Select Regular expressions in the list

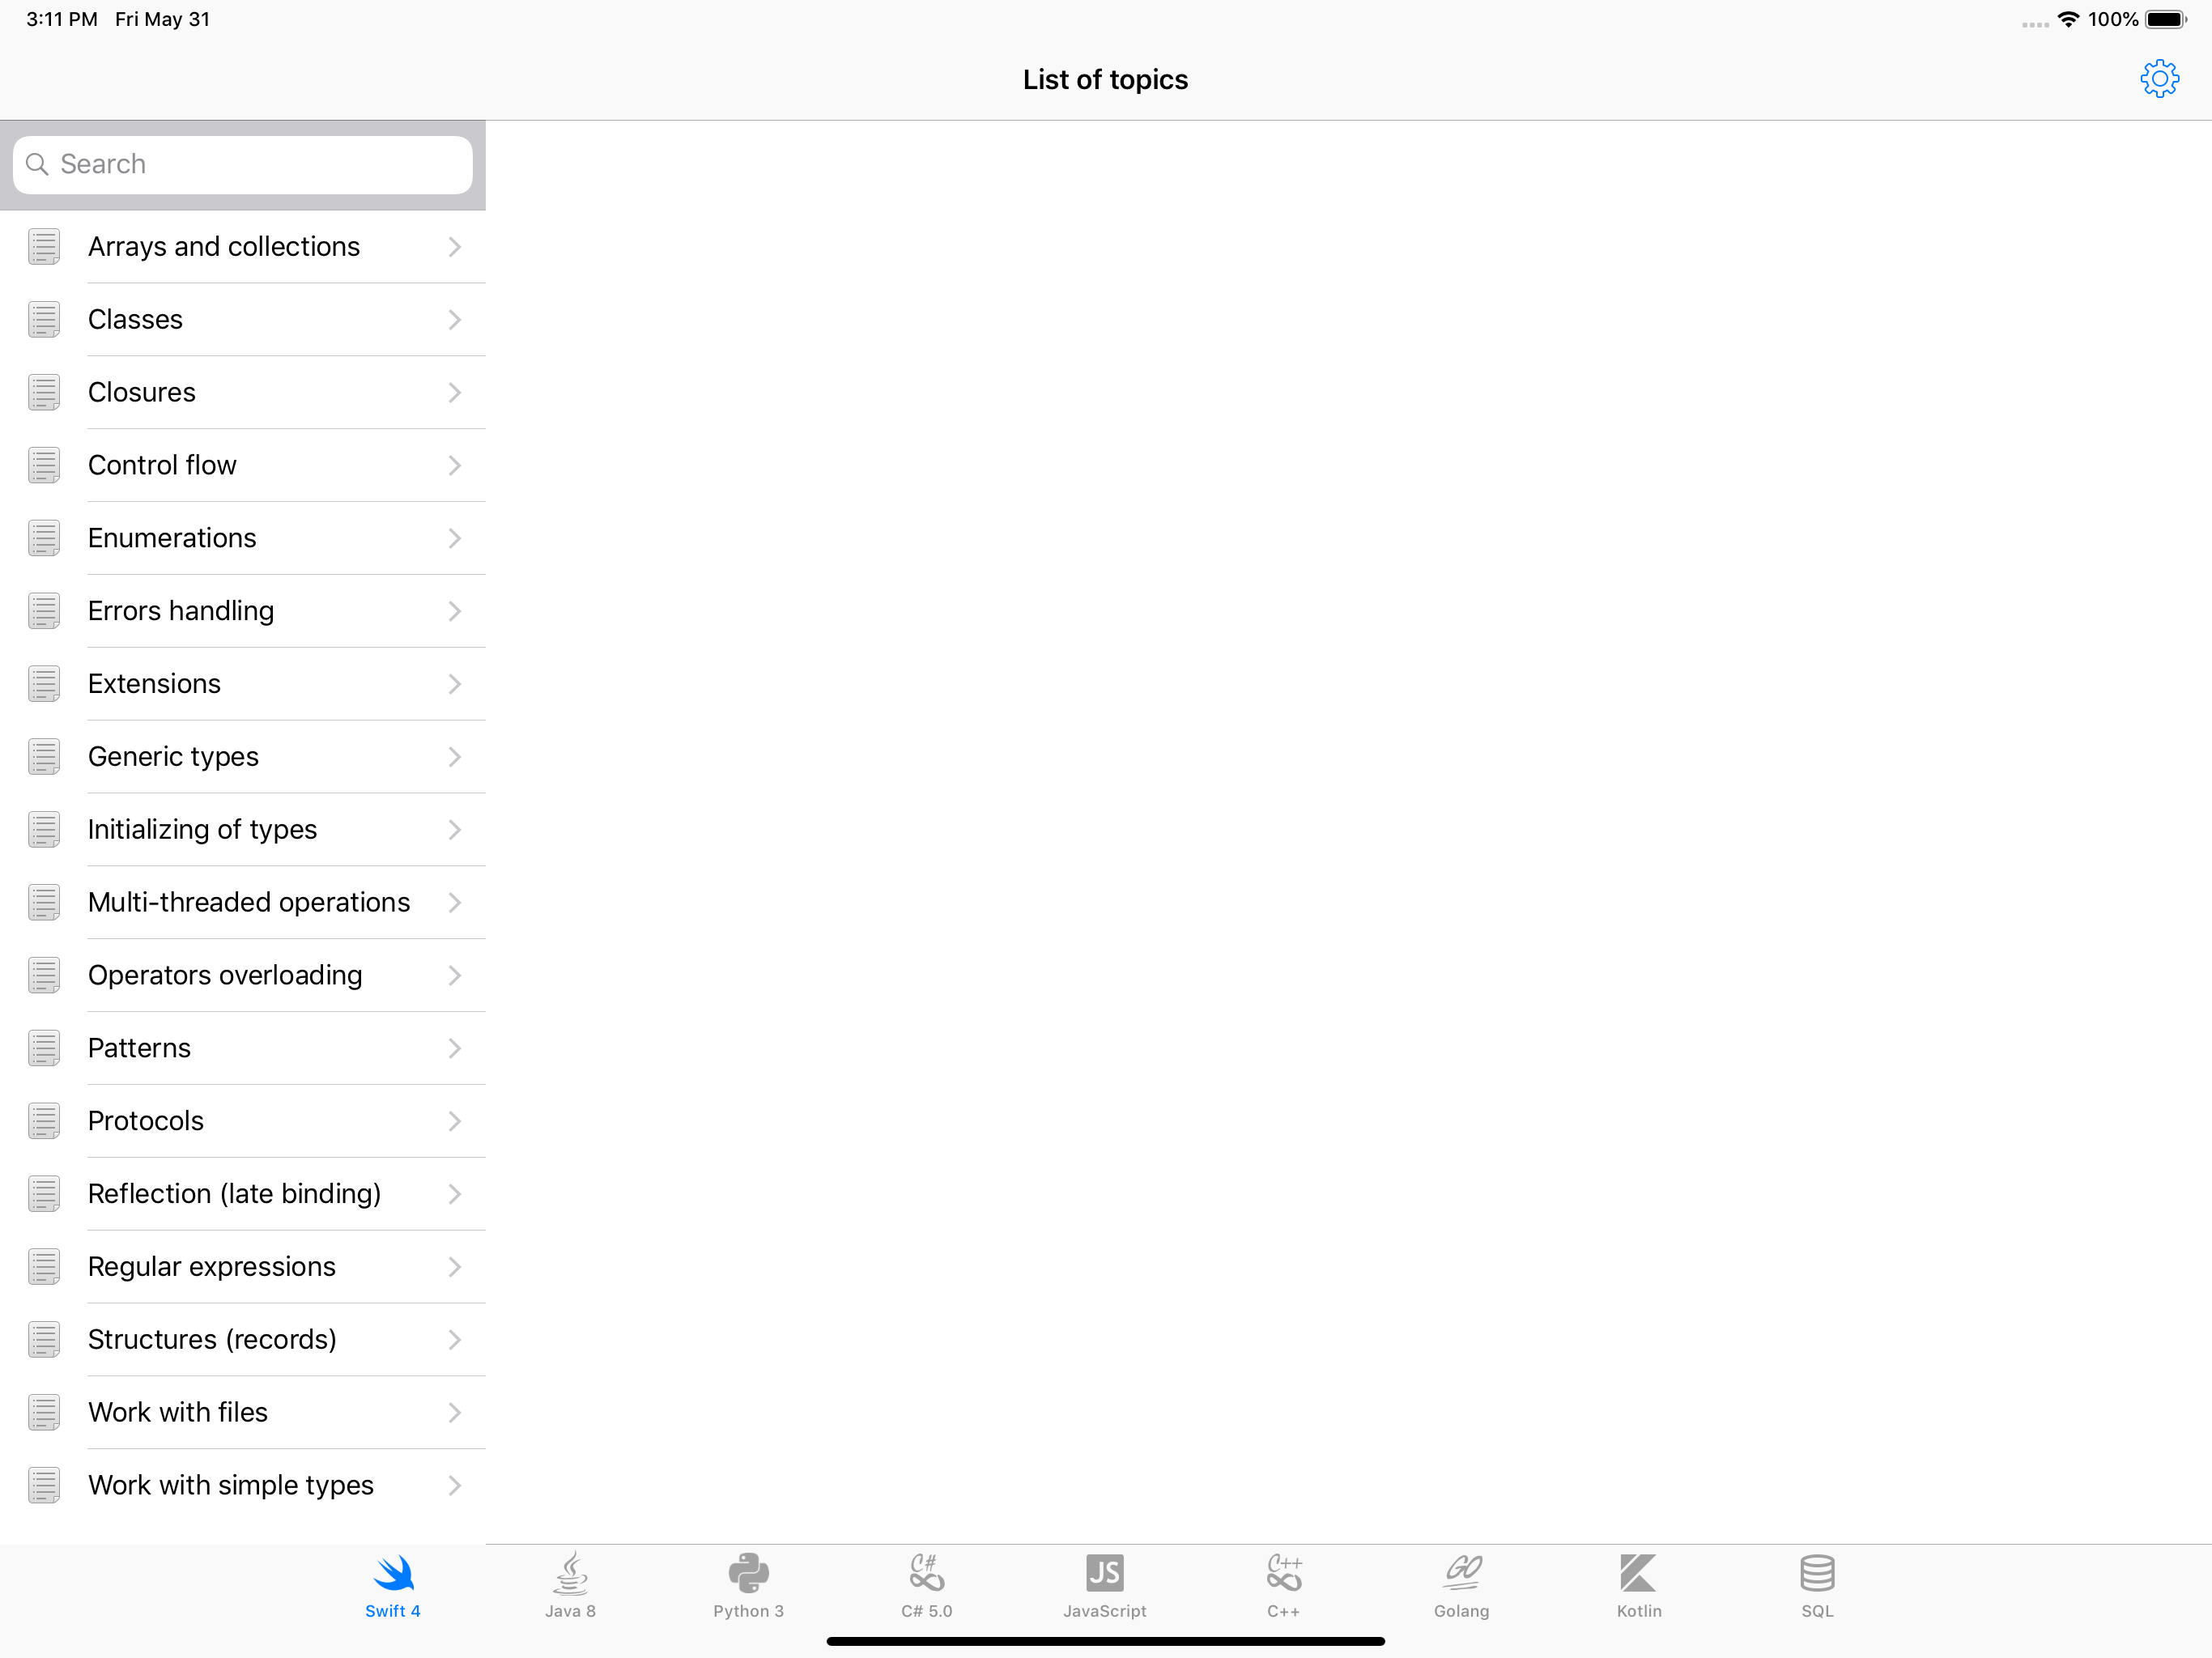[x=212, y=1267]
